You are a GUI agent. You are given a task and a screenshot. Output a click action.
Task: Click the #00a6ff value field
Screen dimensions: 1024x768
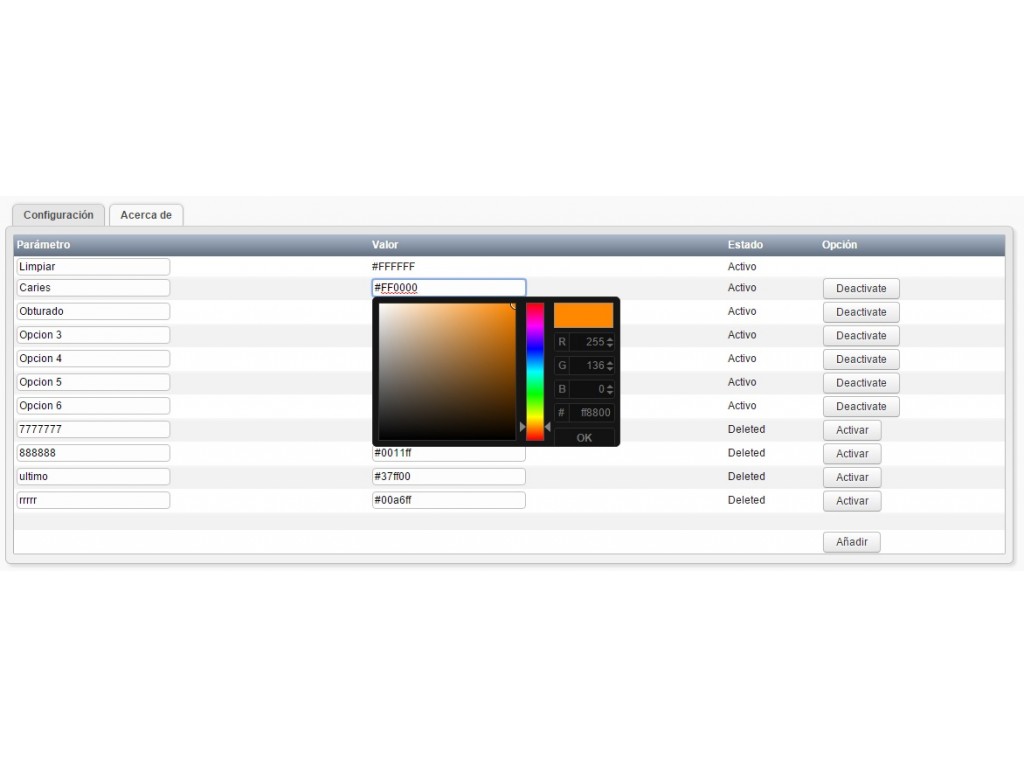449,500
